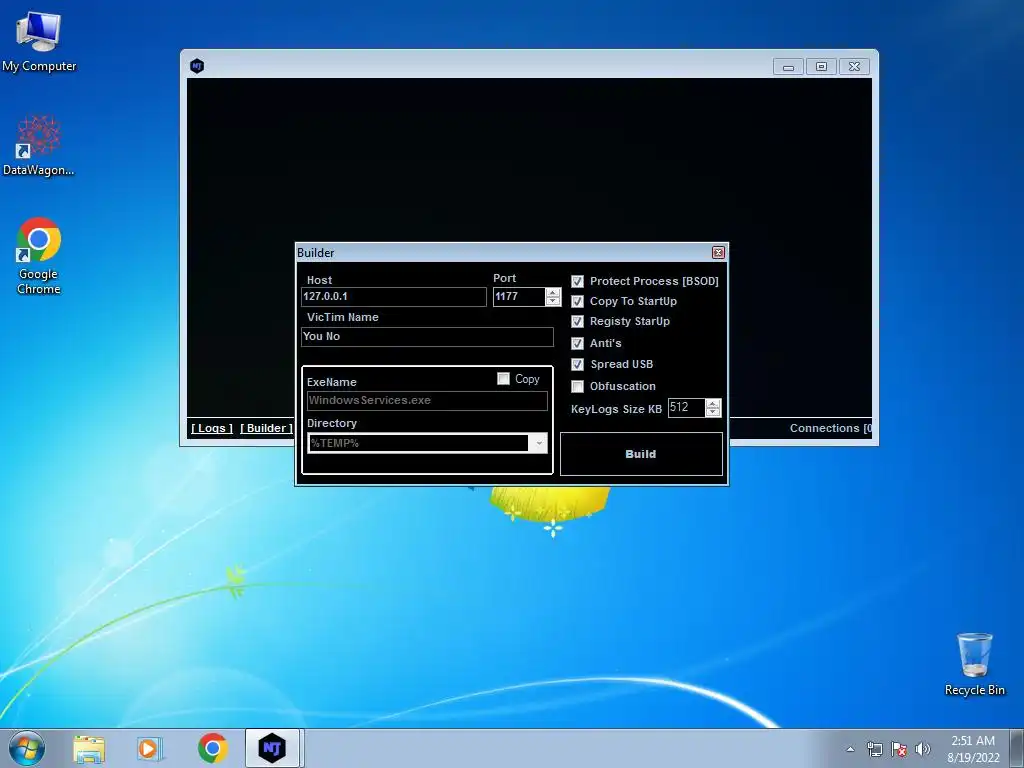
Task: Click the Connections status text
Action: (x=831, y=428)
